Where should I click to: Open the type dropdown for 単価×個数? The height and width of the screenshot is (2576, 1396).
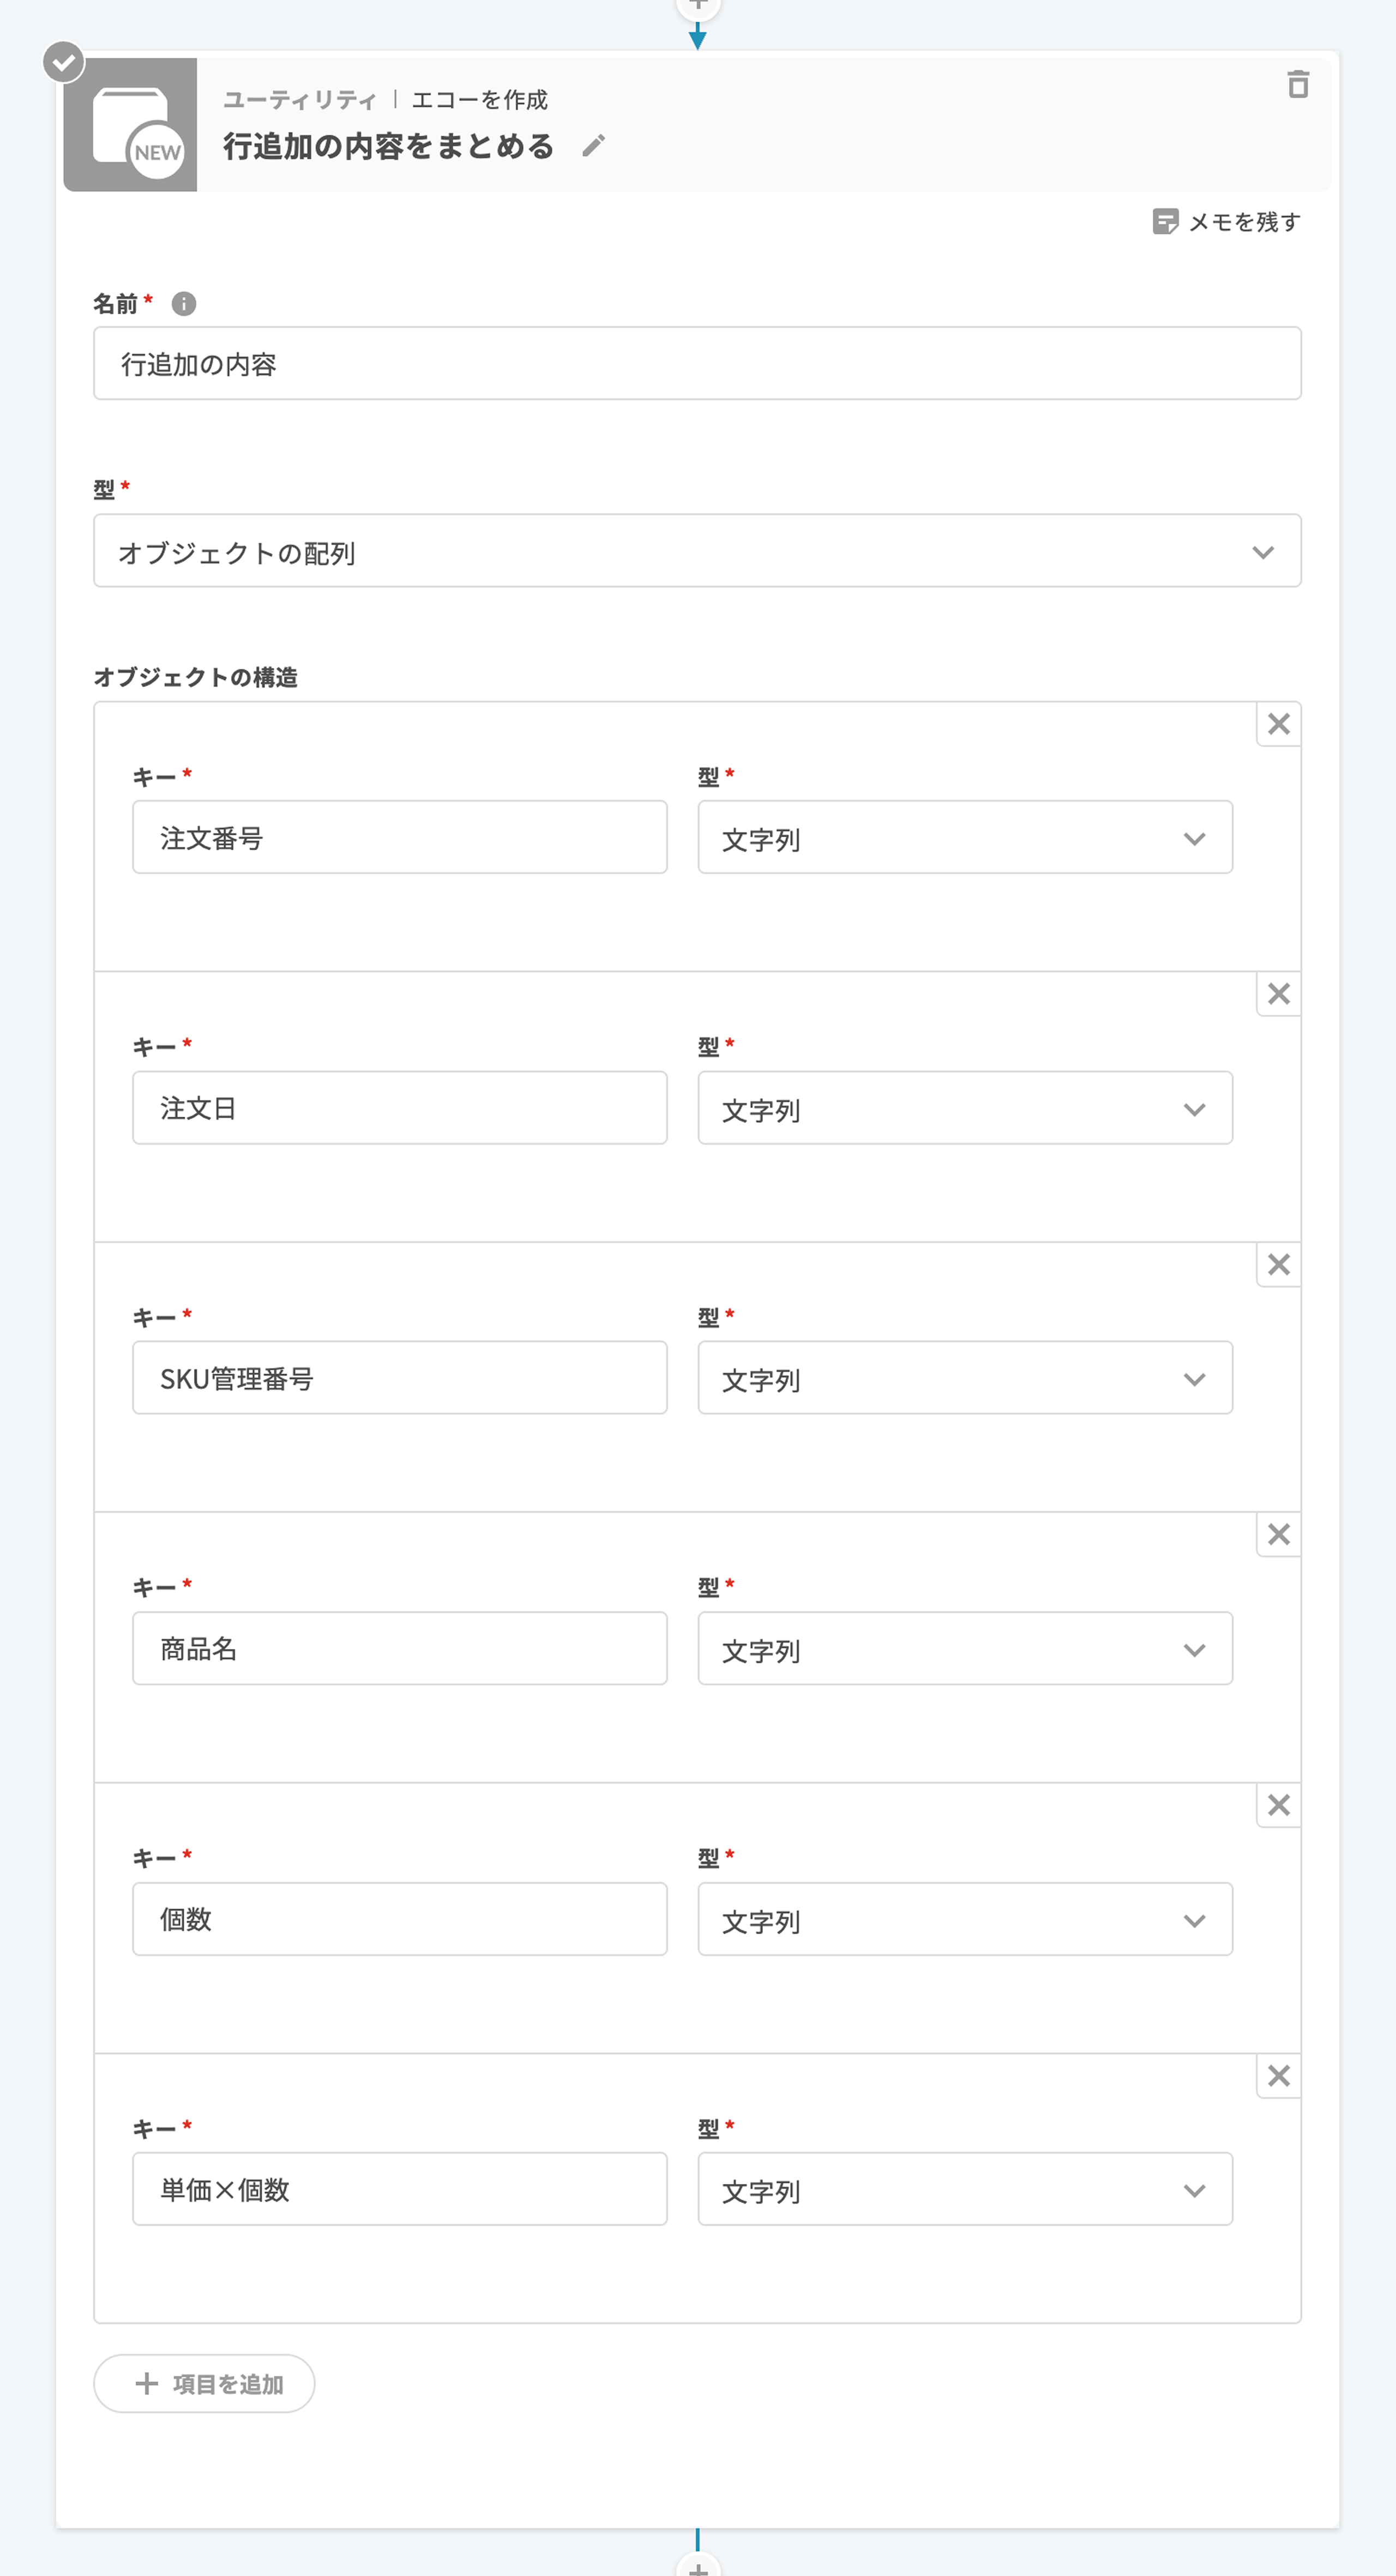click(964, 2189)
